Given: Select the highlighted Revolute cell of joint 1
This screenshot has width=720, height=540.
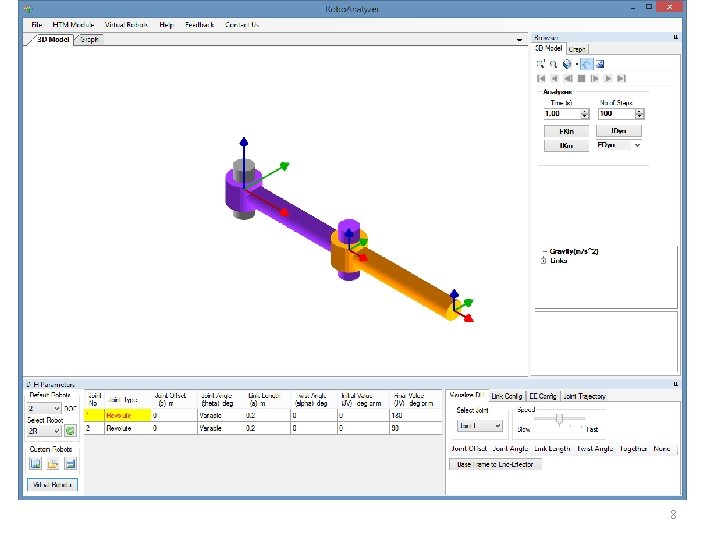Looking at the screenshot, I should (128, 416).
